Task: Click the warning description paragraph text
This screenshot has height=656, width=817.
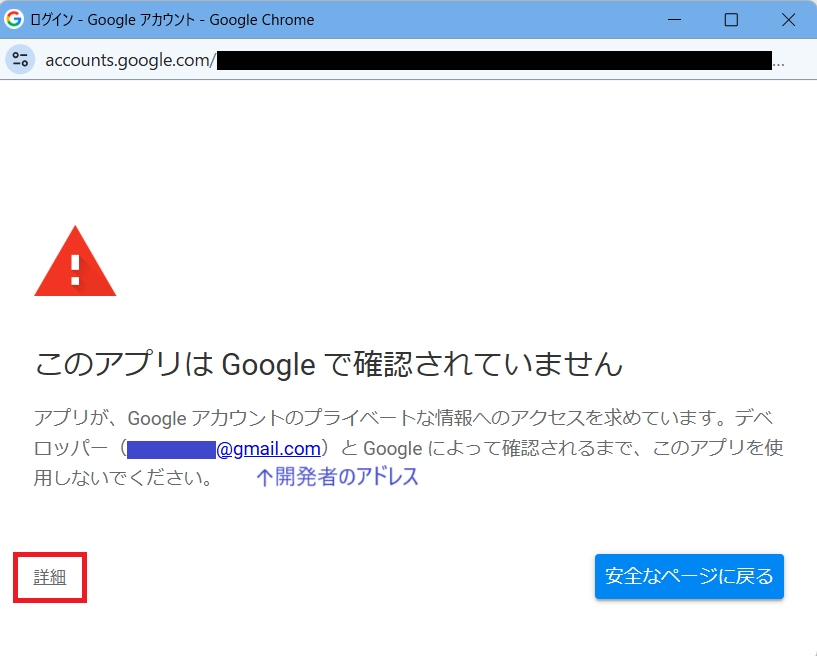Action: click(400, 418)
